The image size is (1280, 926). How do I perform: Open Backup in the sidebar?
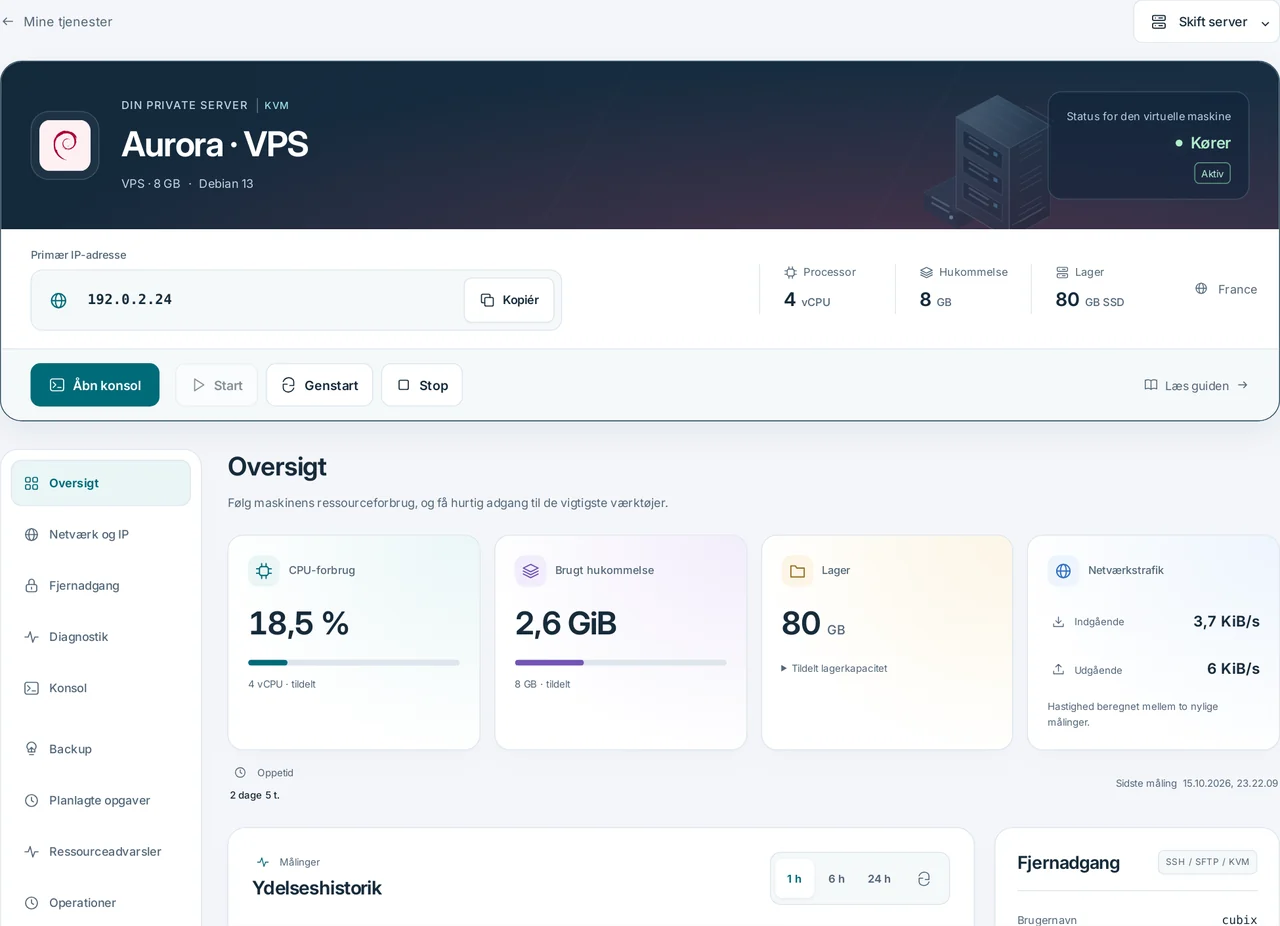coord(101,749)
